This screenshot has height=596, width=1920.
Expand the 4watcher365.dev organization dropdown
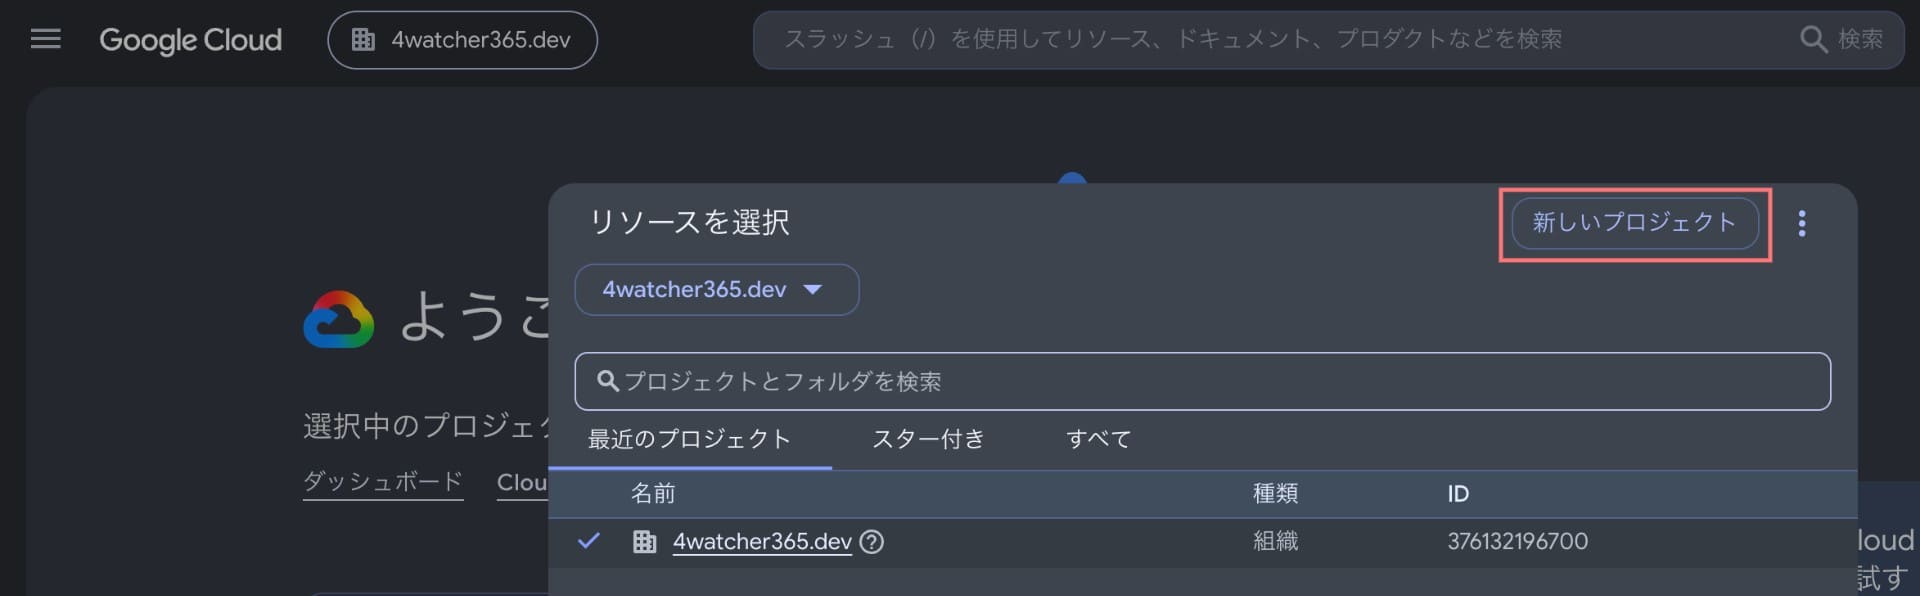(716, 290)
